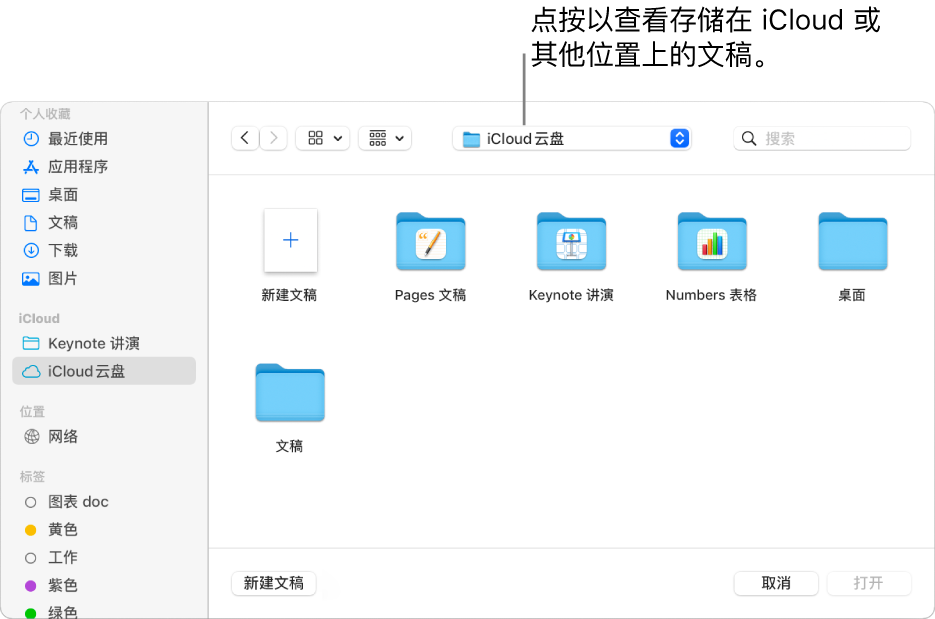Click the folder icon in the location pop-up
This screenshot has width=935, height=619.
[472, 140]
